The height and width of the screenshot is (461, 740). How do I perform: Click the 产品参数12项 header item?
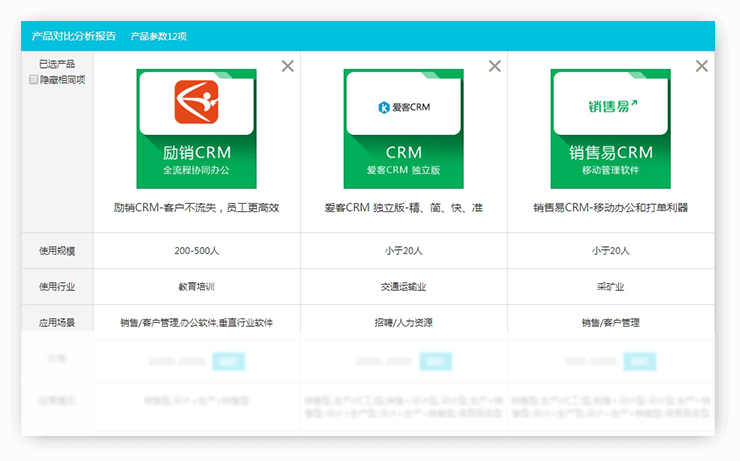159,36
